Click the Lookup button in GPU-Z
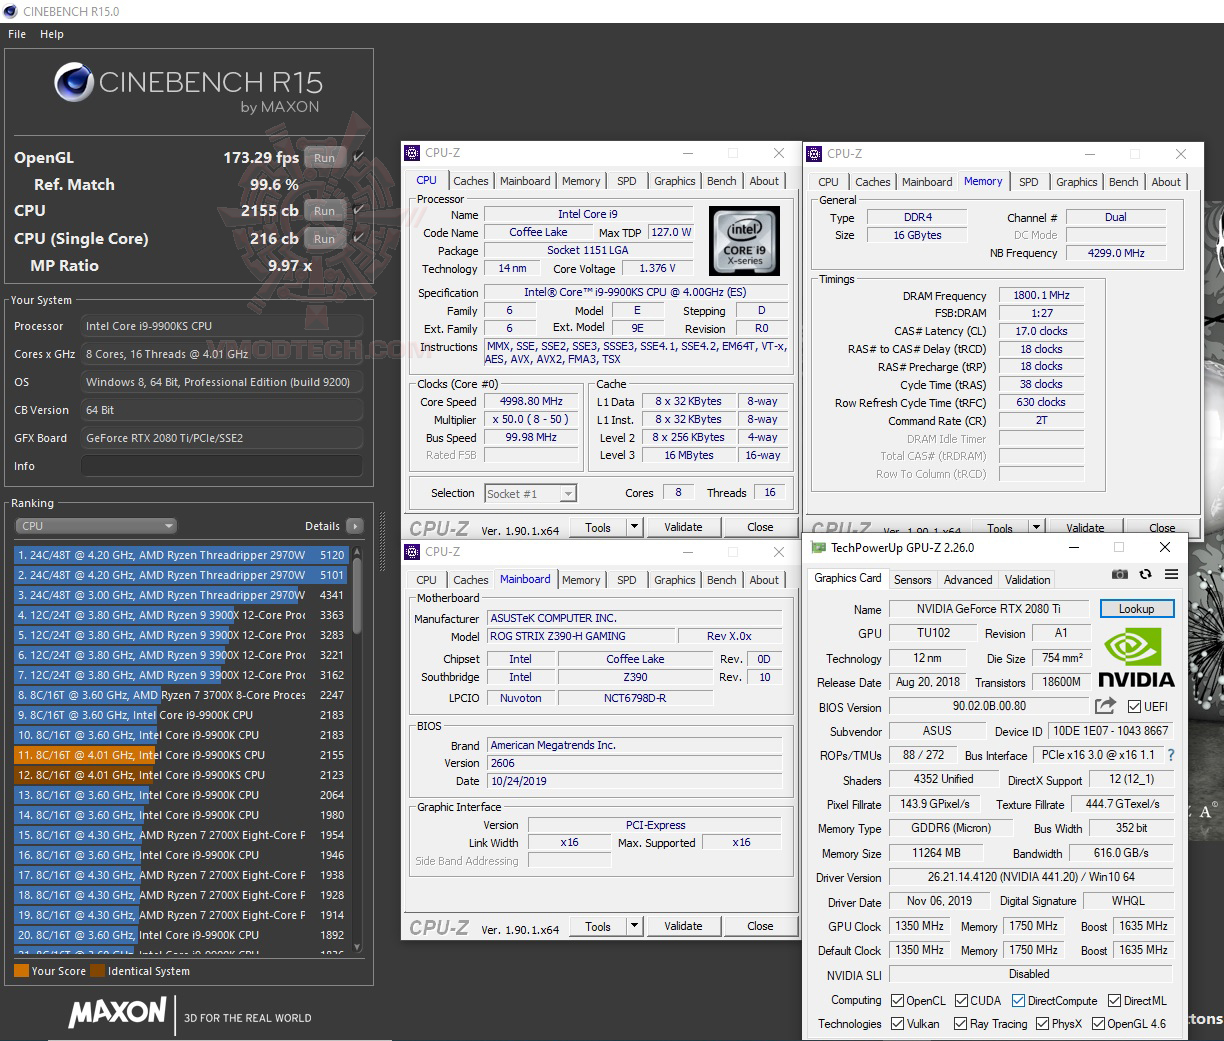The height and width of the screenshot is (1041, 1224). 1136,609
